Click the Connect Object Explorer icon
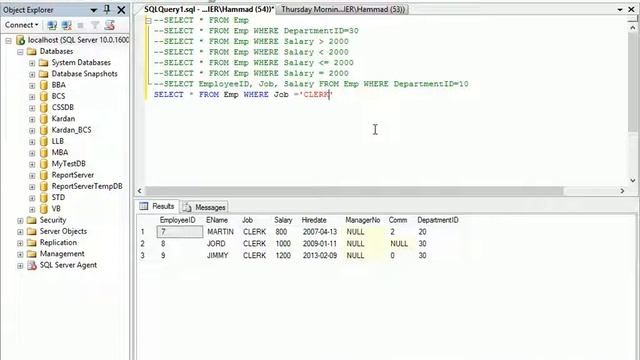 [x=52, y=25]
